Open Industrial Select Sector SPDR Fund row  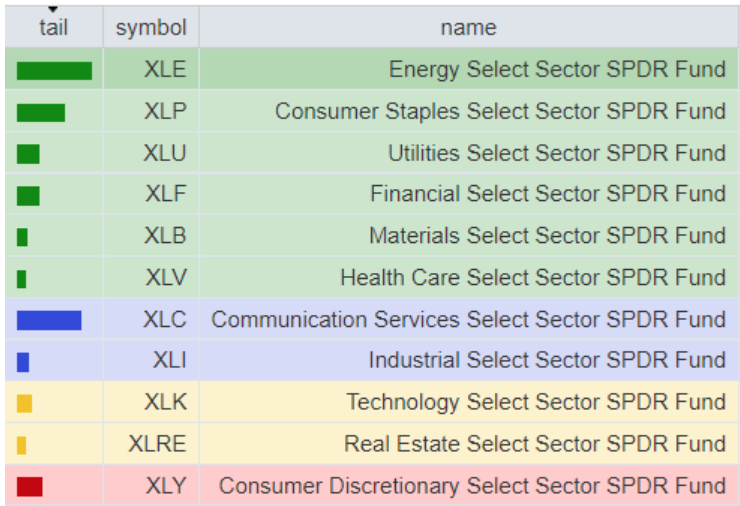tap(547, 361)
